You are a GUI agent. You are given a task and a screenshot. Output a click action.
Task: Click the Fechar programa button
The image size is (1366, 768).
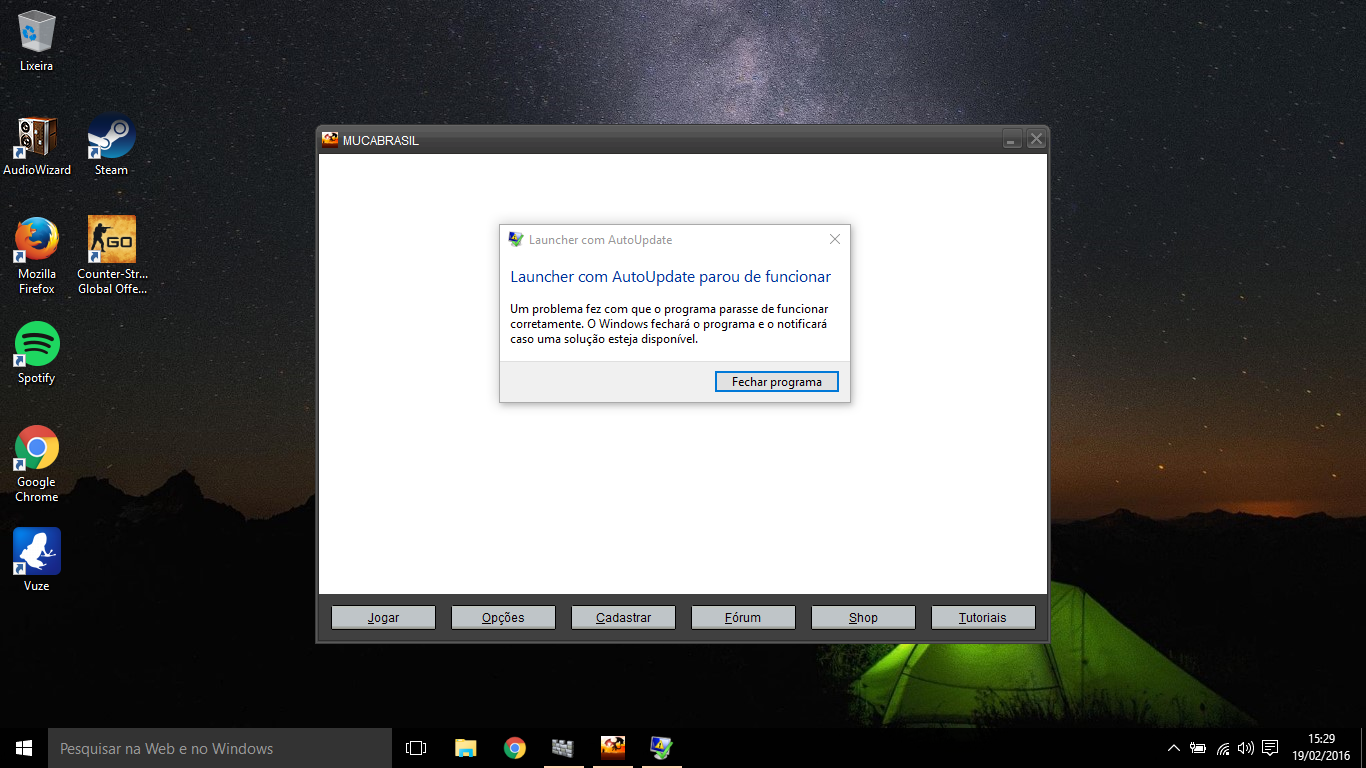[776, 382]
